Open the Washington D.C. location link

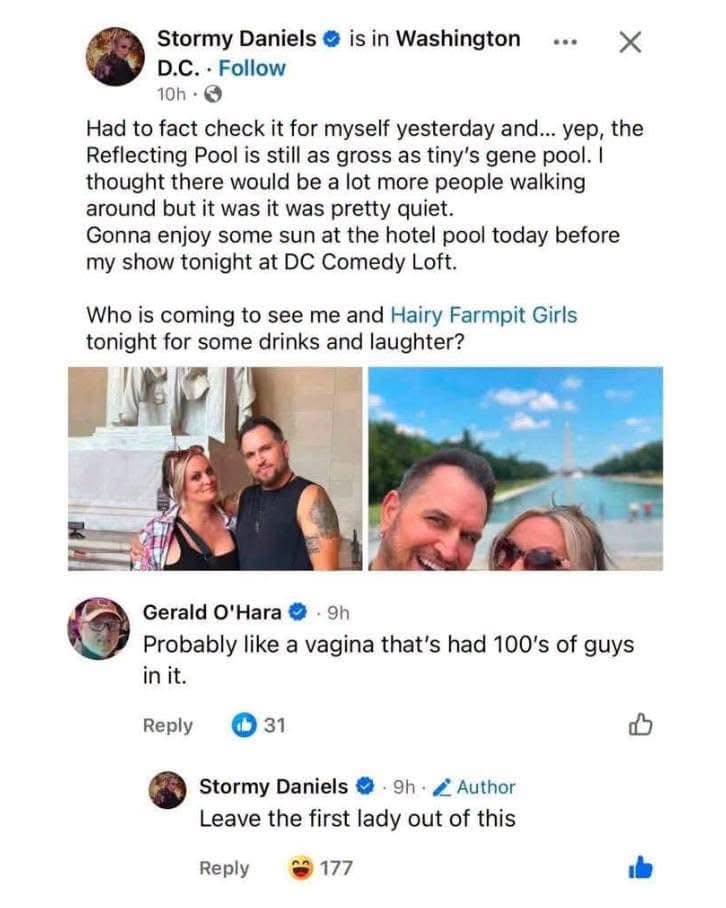click(x=339, y=53)
